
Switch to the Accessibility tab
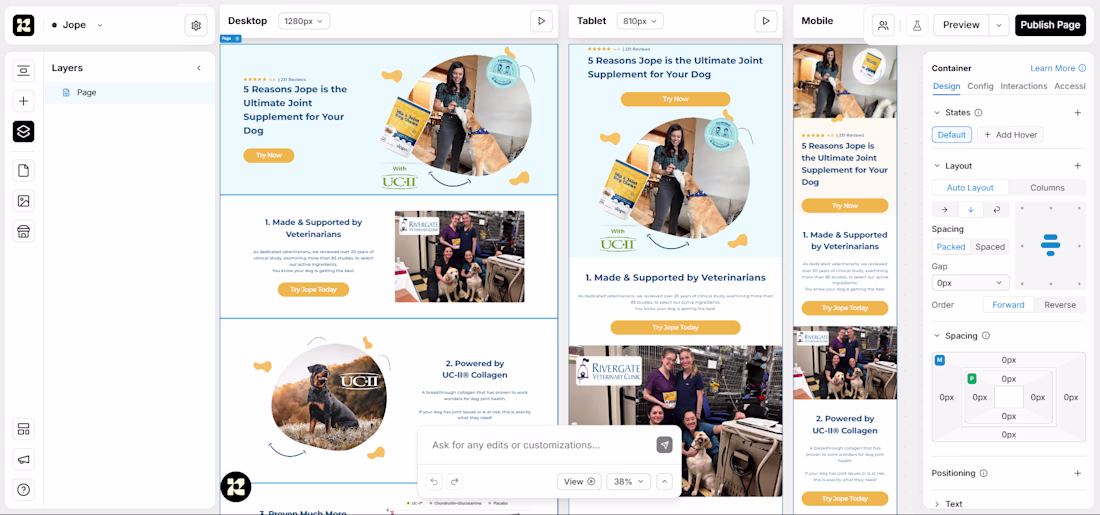(1070, 86)
